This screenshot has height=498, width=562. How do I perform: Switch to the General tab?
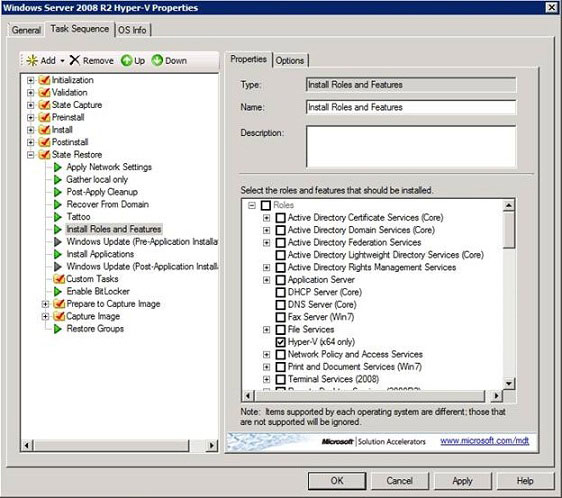tap(26, 30)
